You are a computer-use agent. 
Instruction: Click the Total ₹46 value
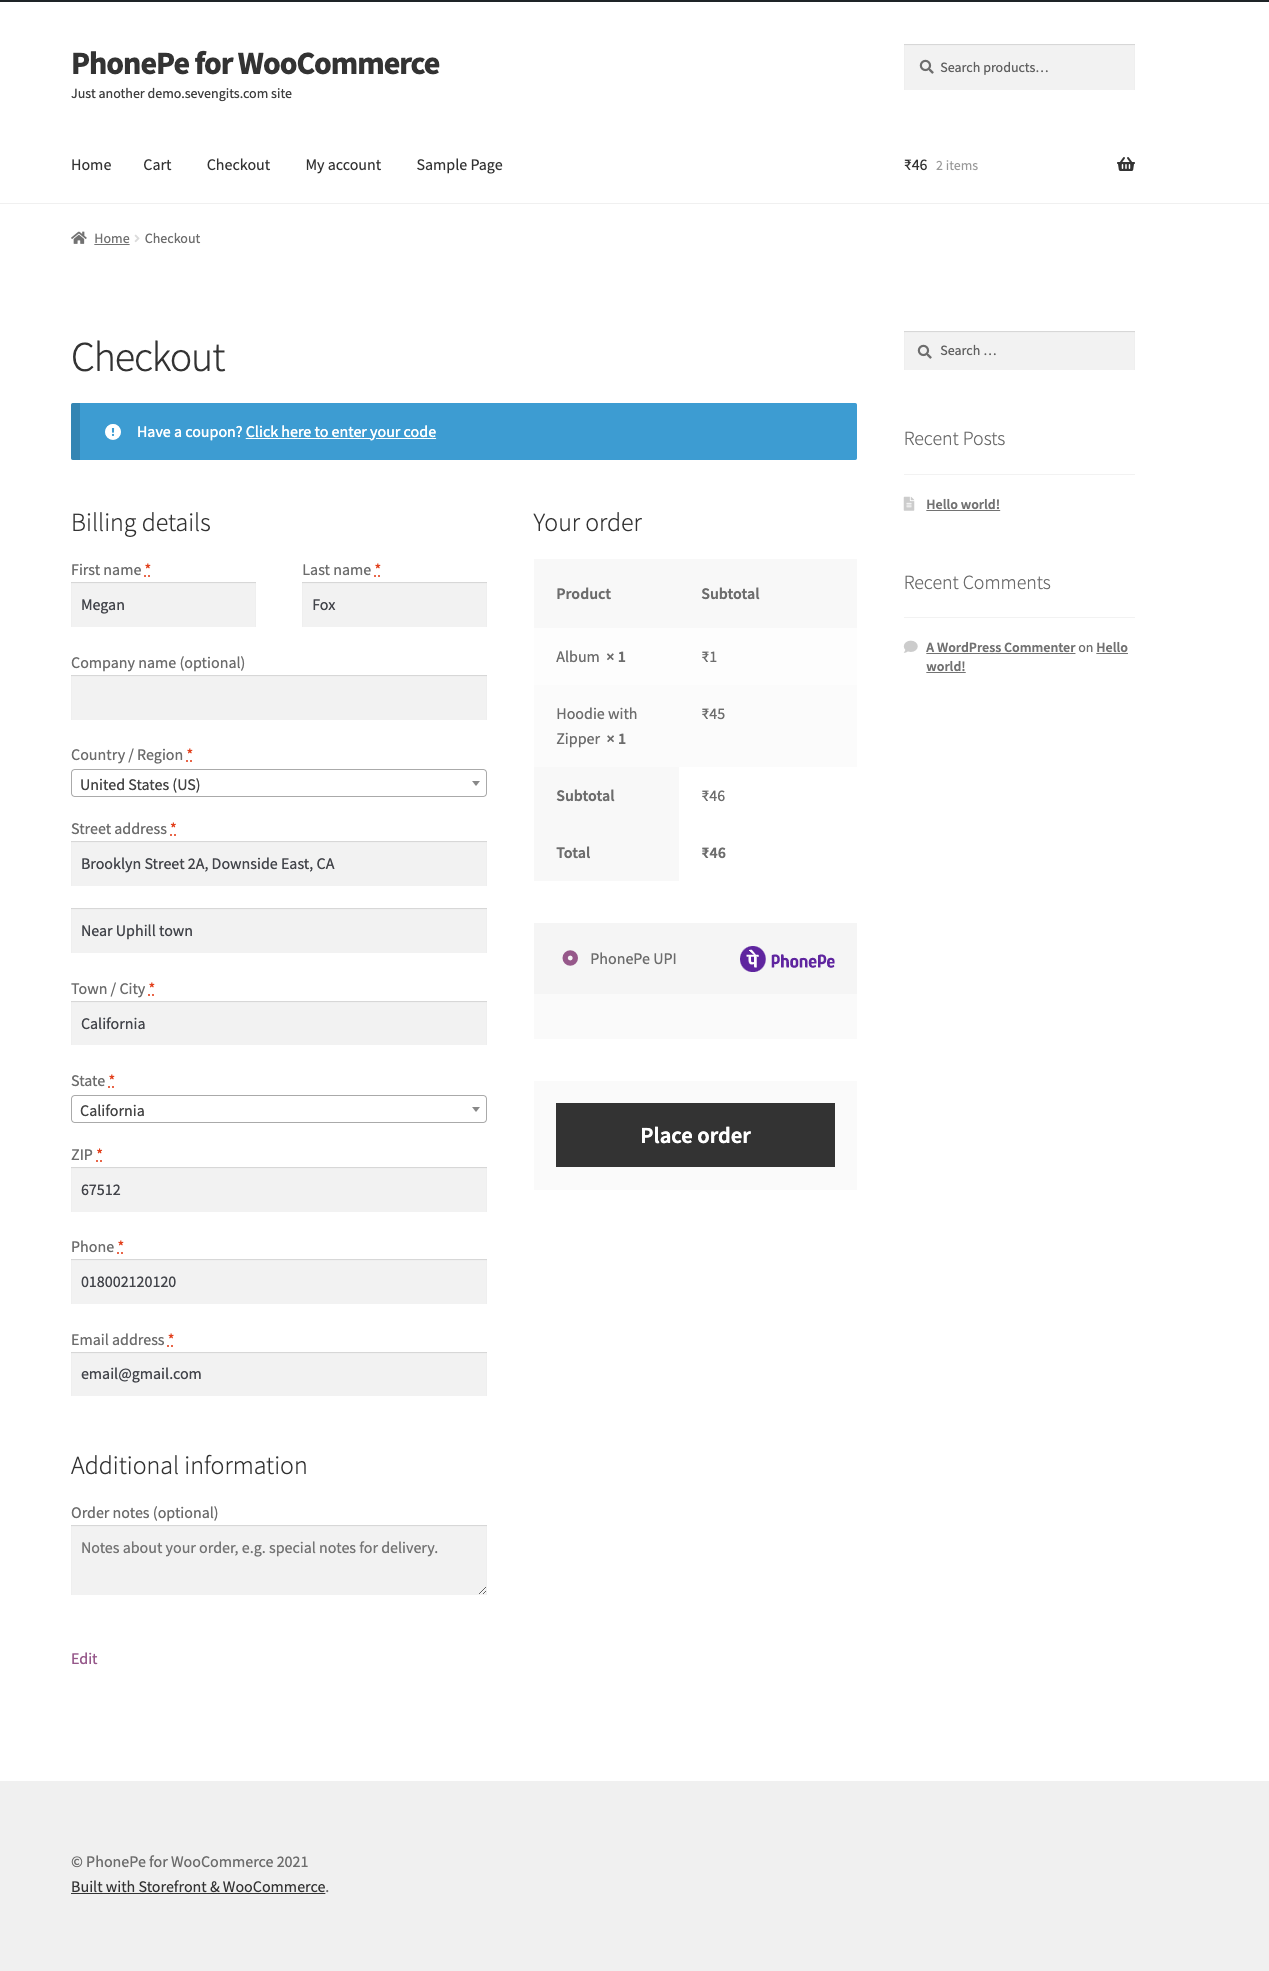713,853
